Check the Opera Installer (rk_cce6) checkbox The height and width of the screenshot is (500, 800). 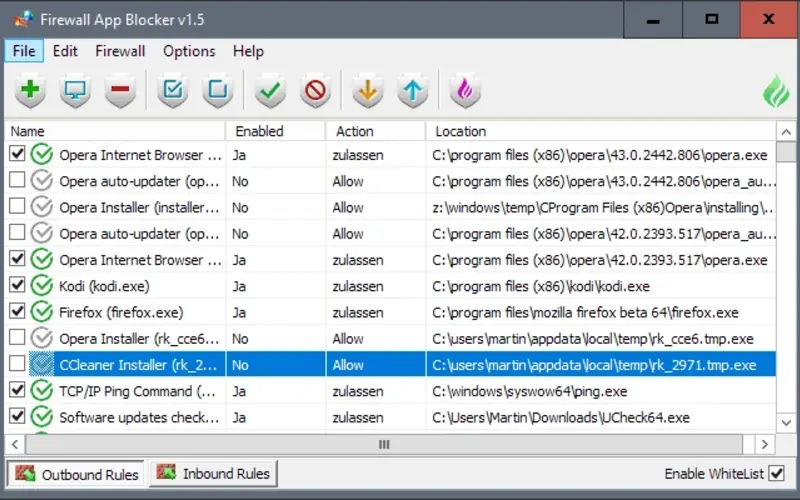tap(17, 337)
